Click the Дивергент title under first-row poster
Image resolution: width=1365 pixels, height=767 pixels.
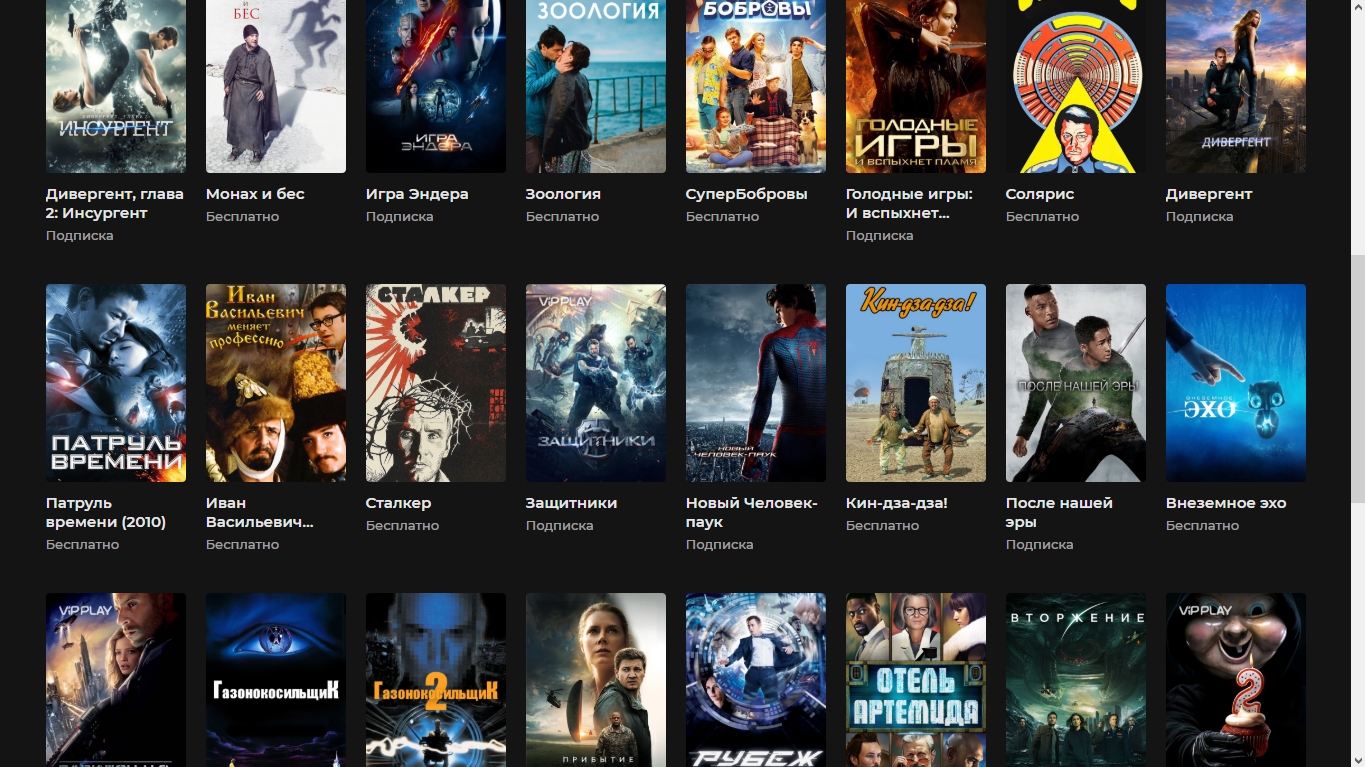tap(1209, 194)
